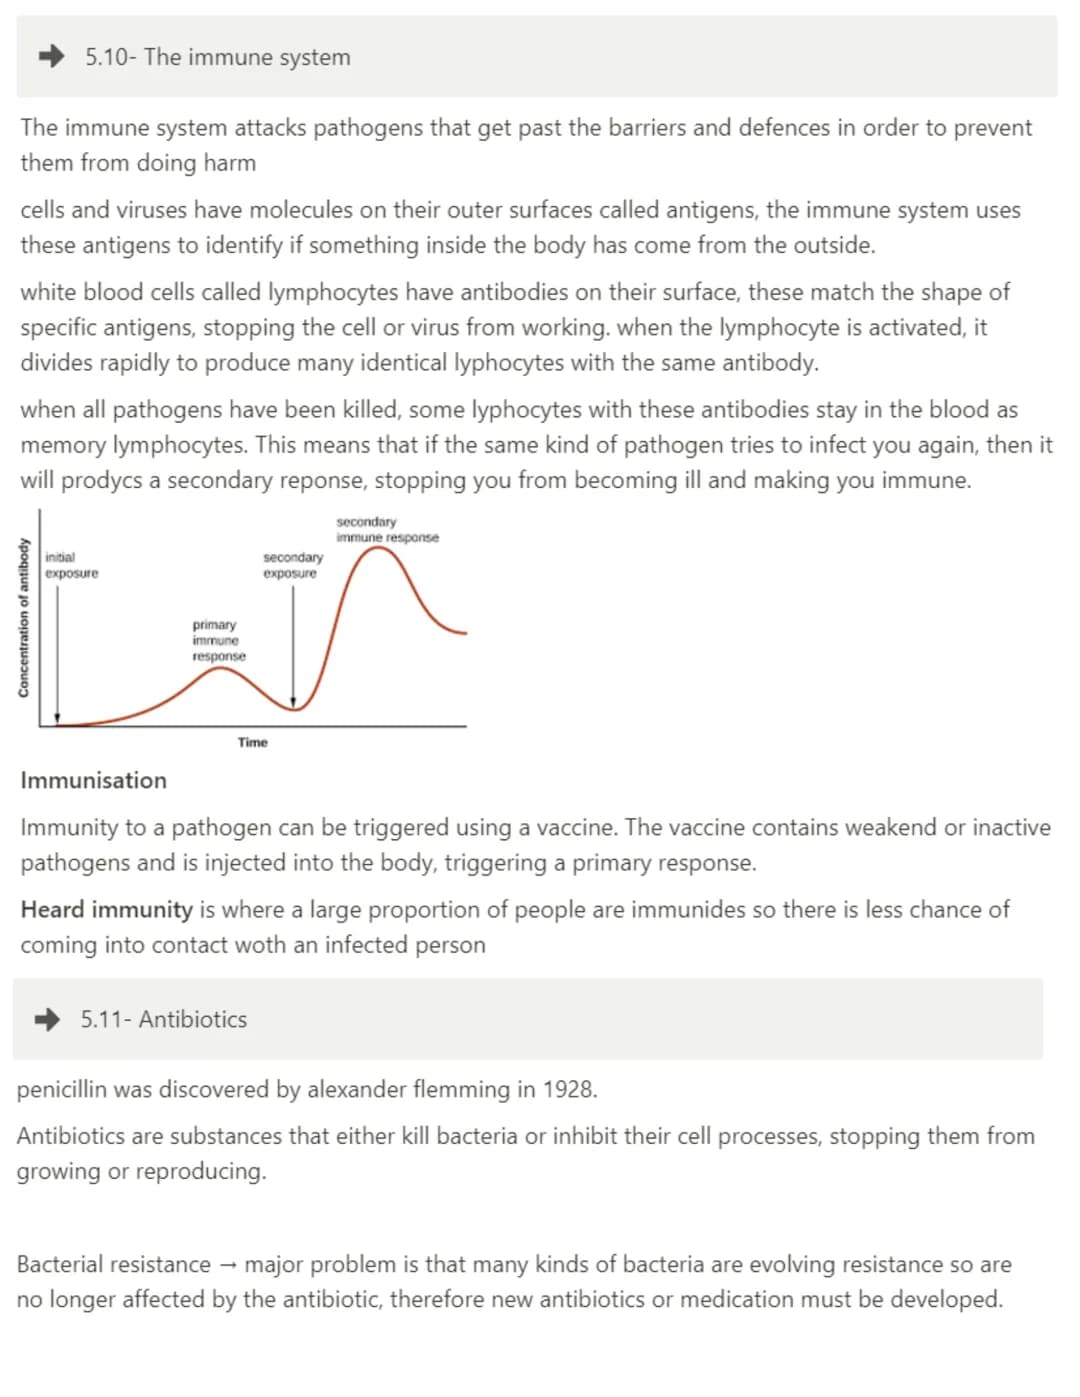This screenshot has height=1397, width=1080.
Task: Click the arrow icon beside 5.10 heading
Action: [52, 57]
